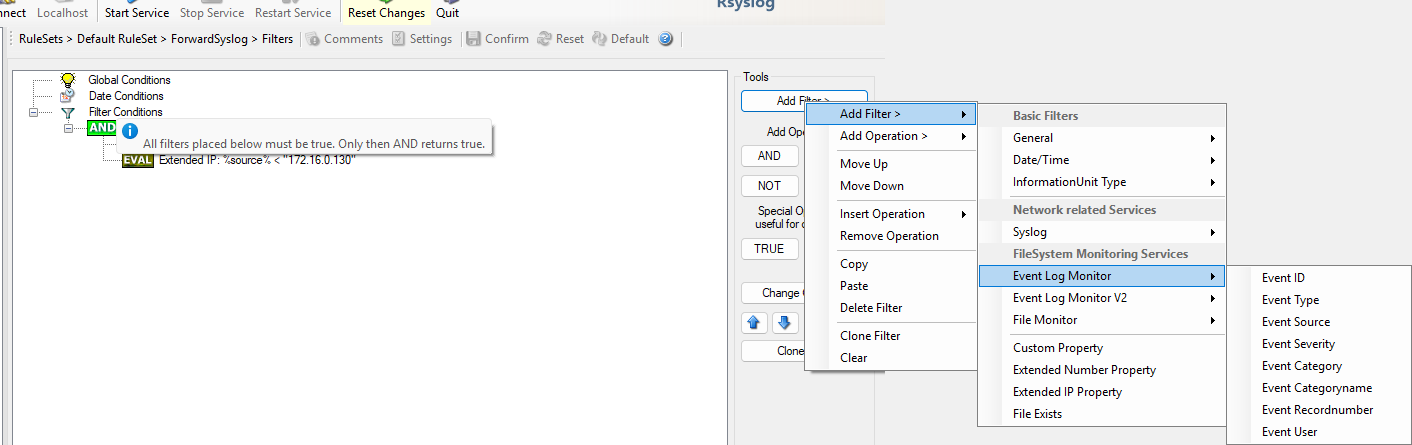The width and height of the screenshot is (1412, 445).
Task: Click the TRUE special operation button
Action: tap(769, 249)
